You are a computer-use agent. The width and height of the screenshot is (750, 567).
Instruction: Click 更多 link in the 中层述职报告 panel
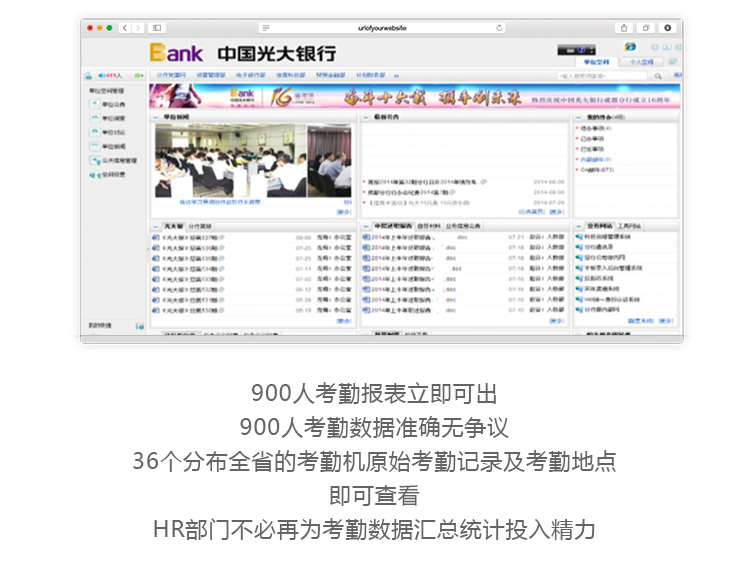[557, 321]
